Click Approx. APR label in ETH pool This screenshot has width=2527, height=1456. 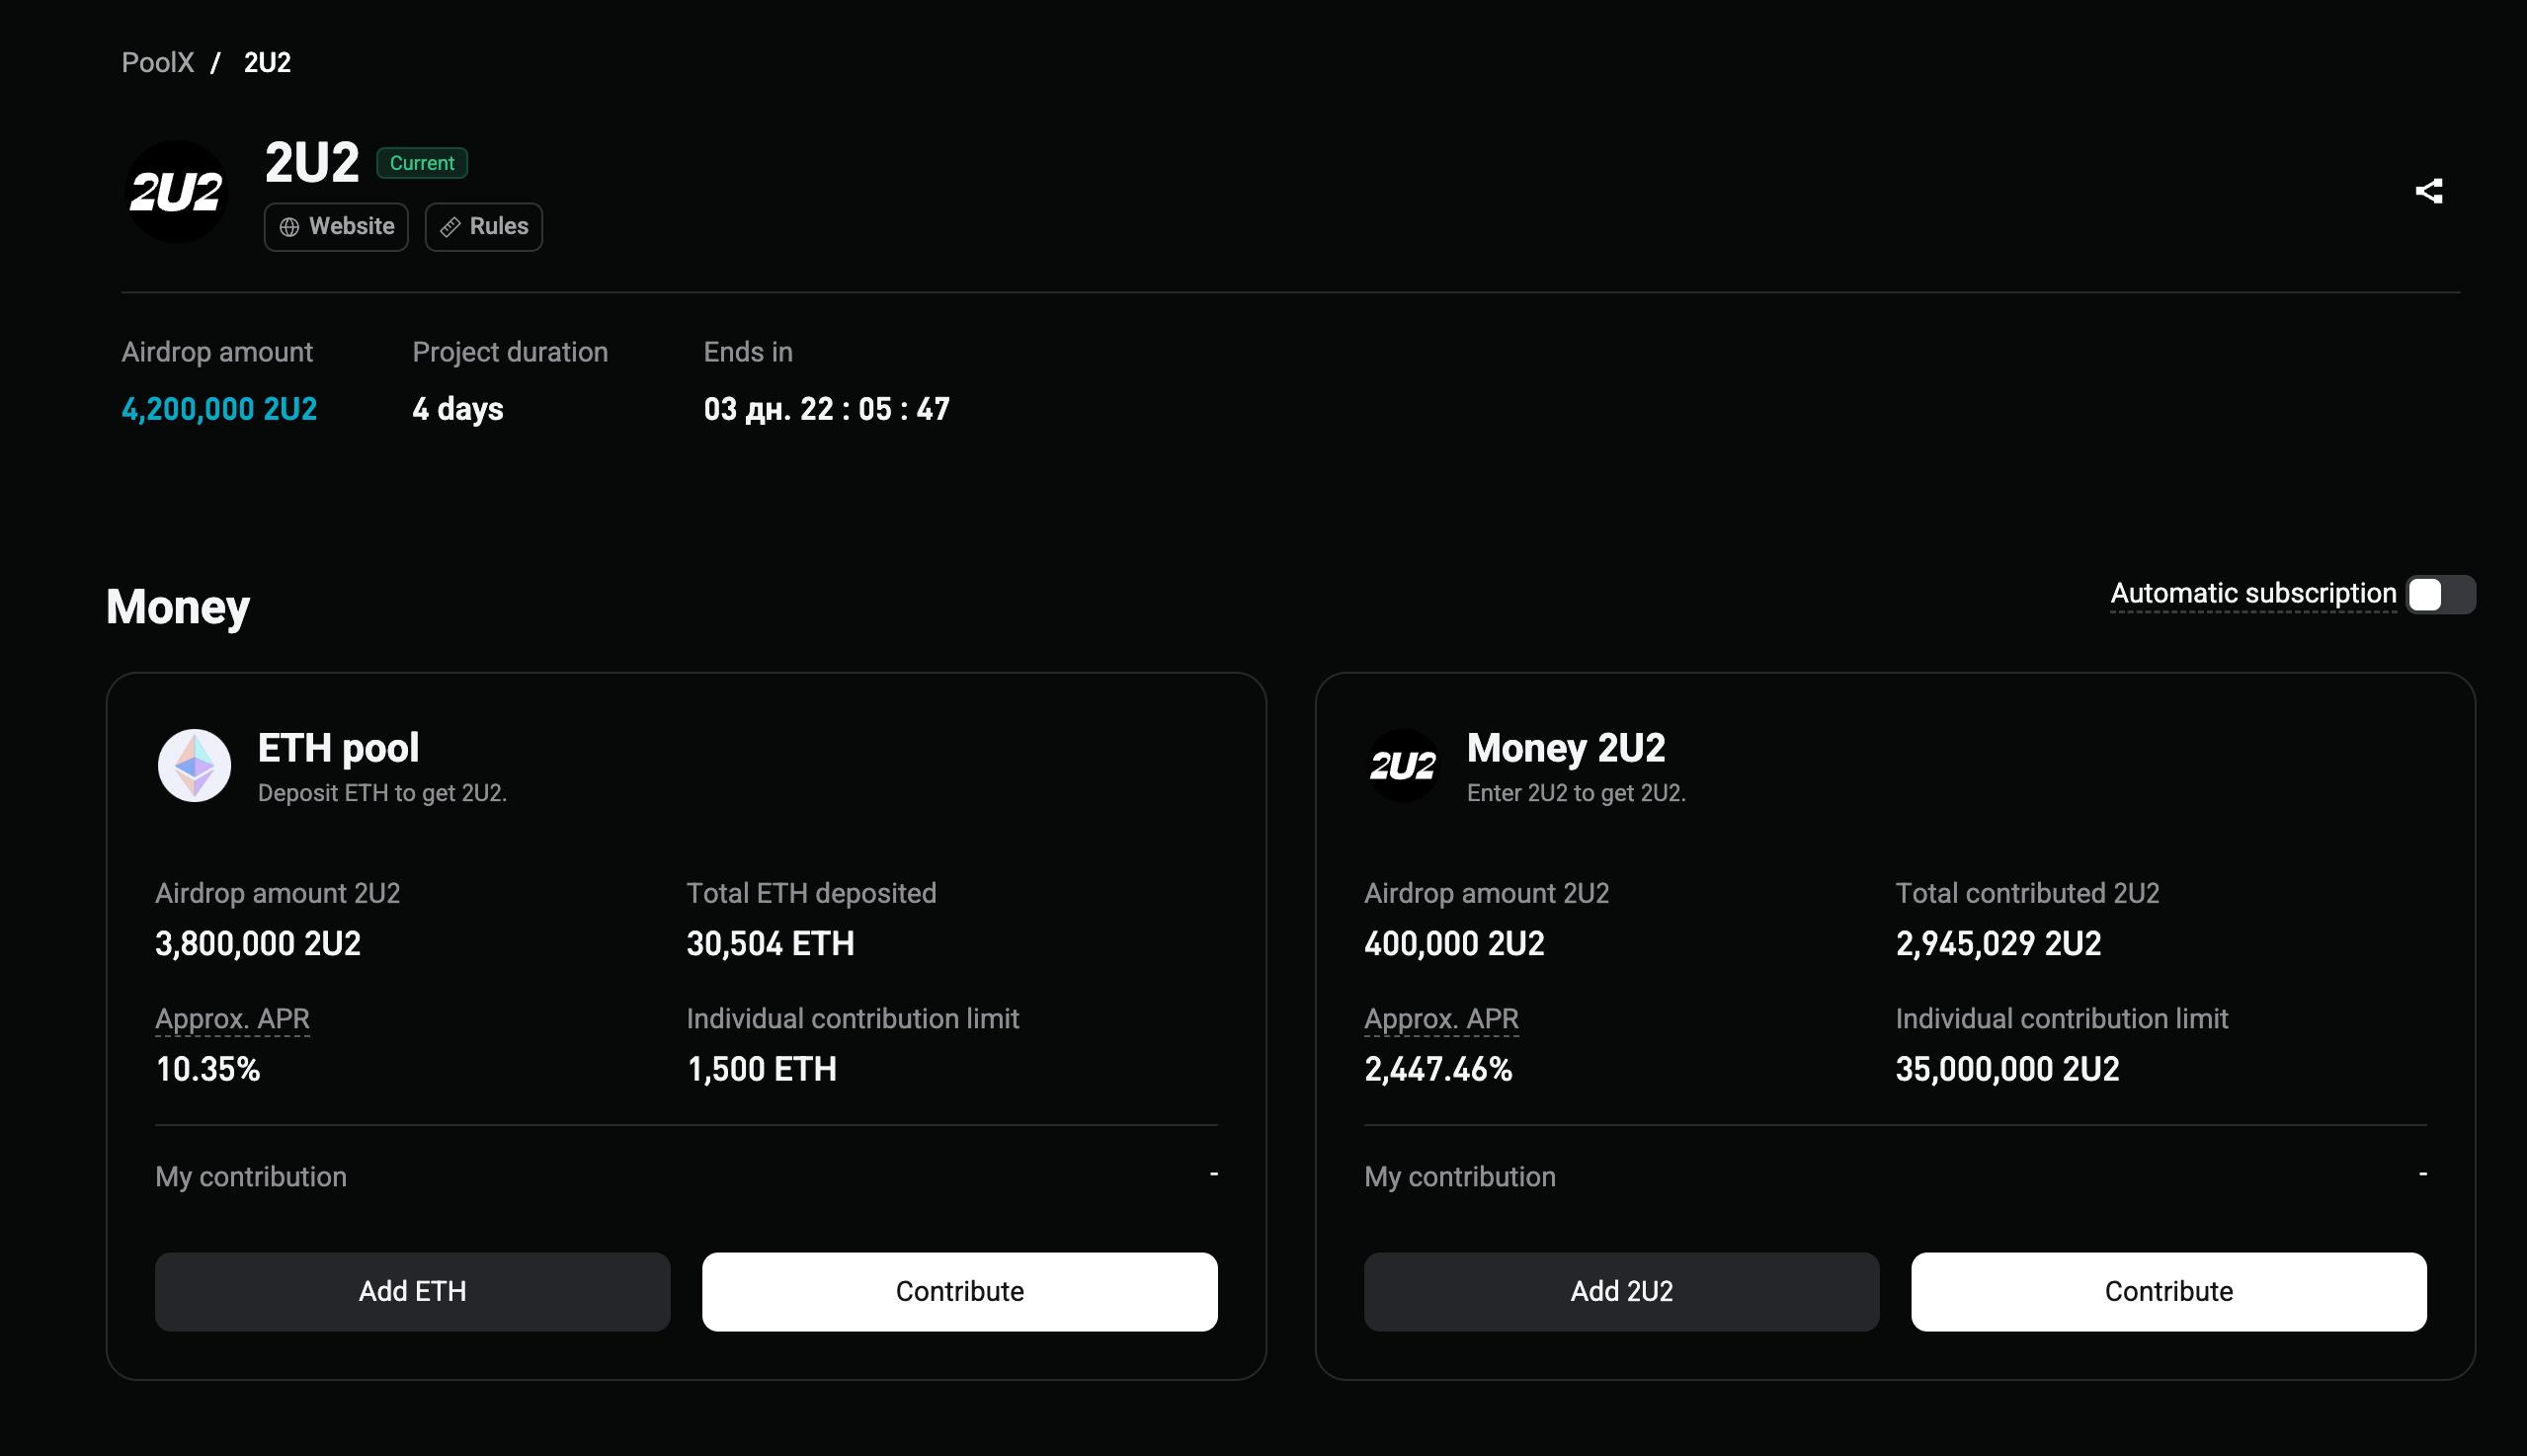click(x=232, y=1019)
